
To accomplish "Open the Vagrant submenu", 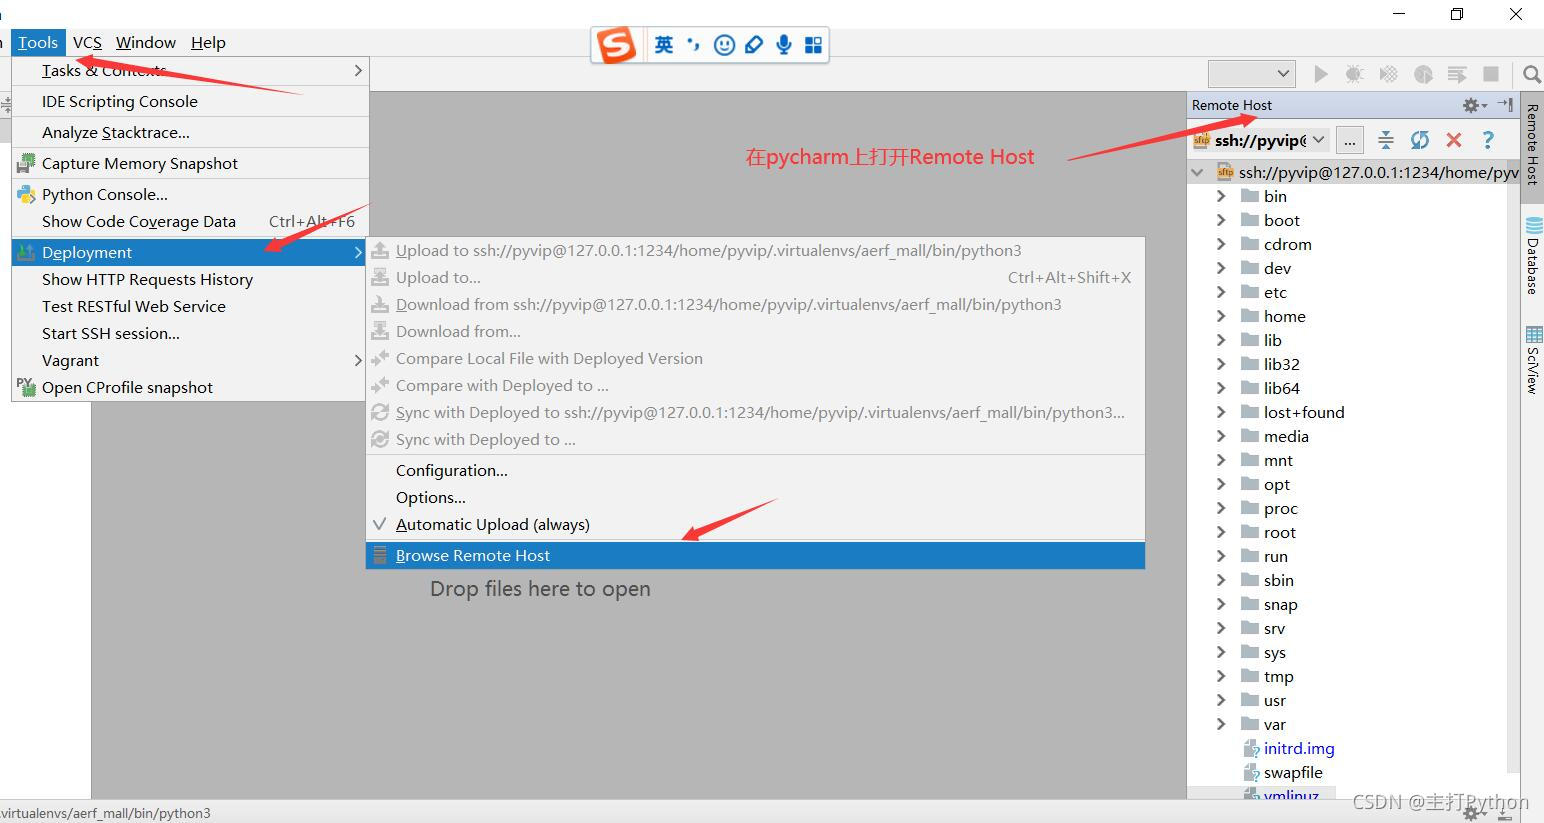I will pyautogui.click(x=190, y=361).
